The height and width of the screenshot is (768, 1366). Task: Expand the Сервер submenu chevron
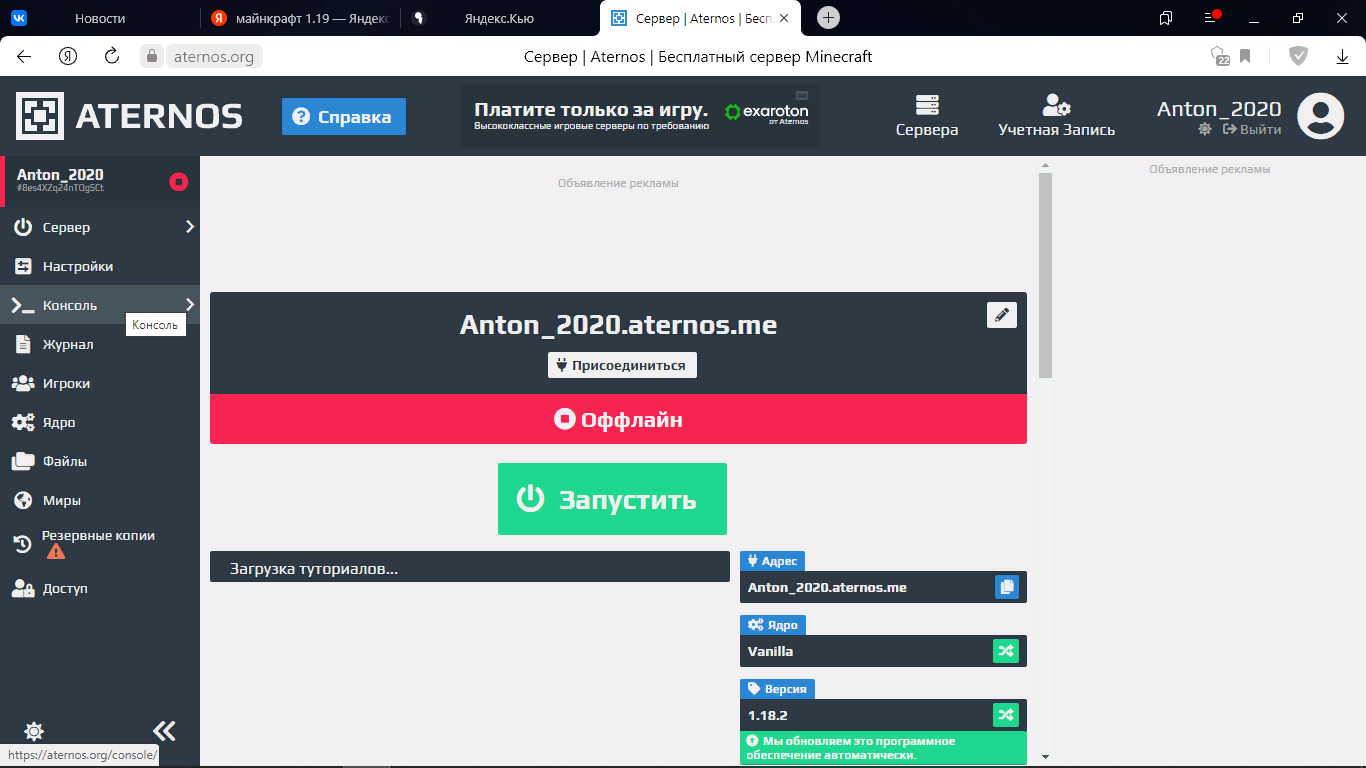pos(189,227)
